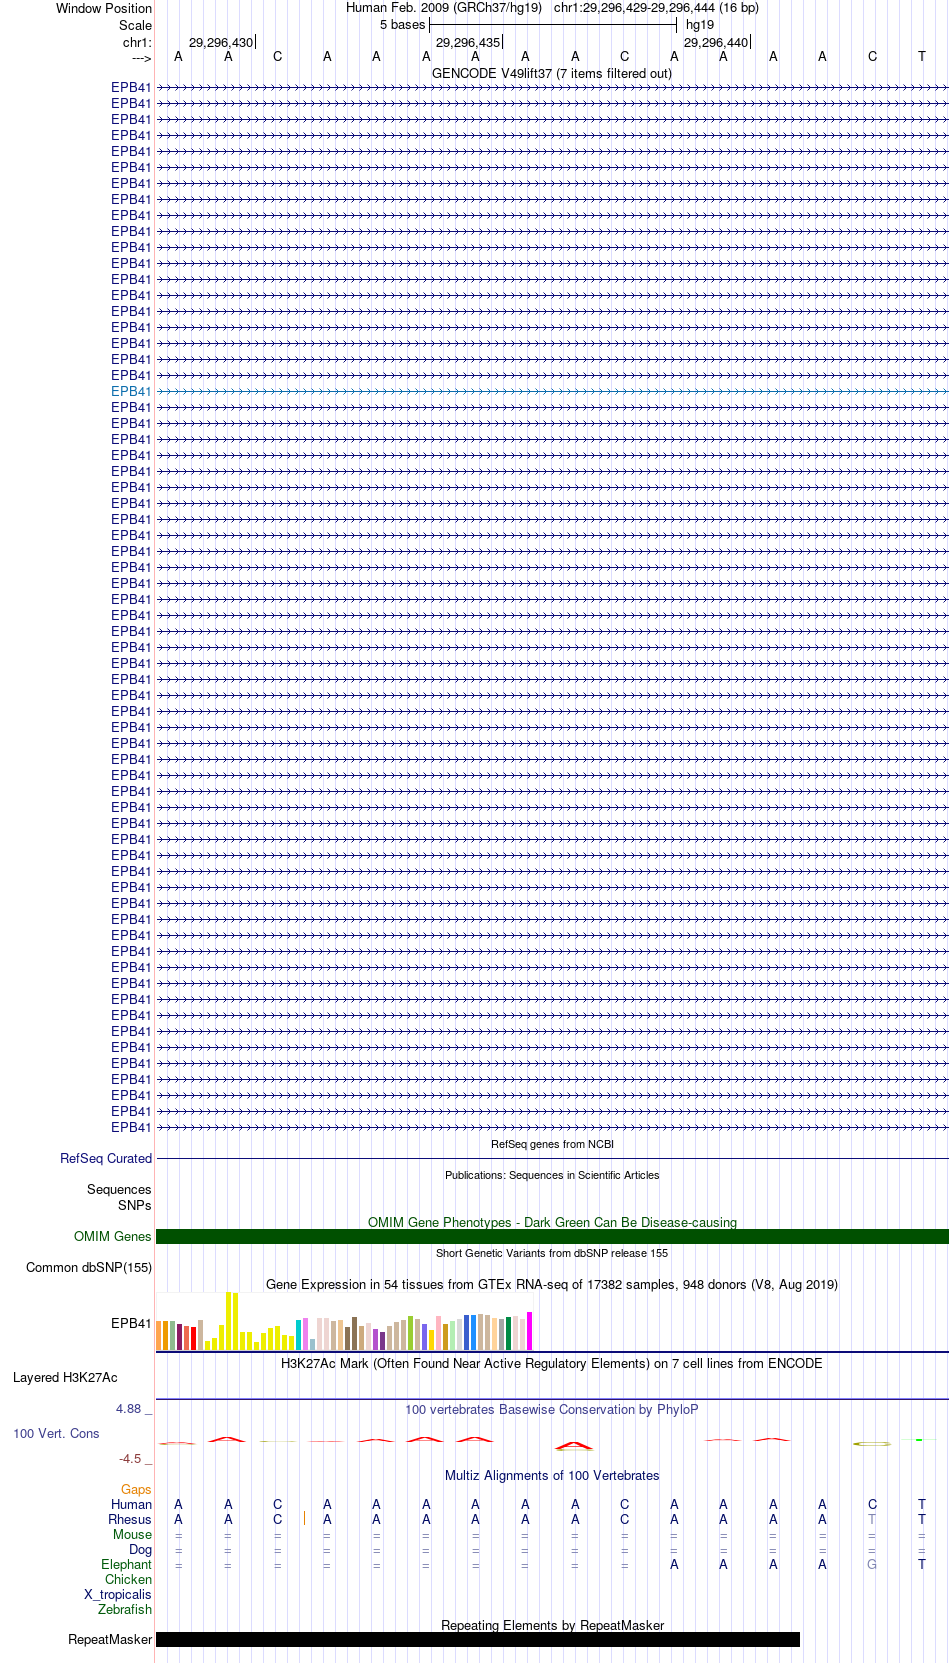
Task: Click the Dog species row label
Action: coord(140,1549)
